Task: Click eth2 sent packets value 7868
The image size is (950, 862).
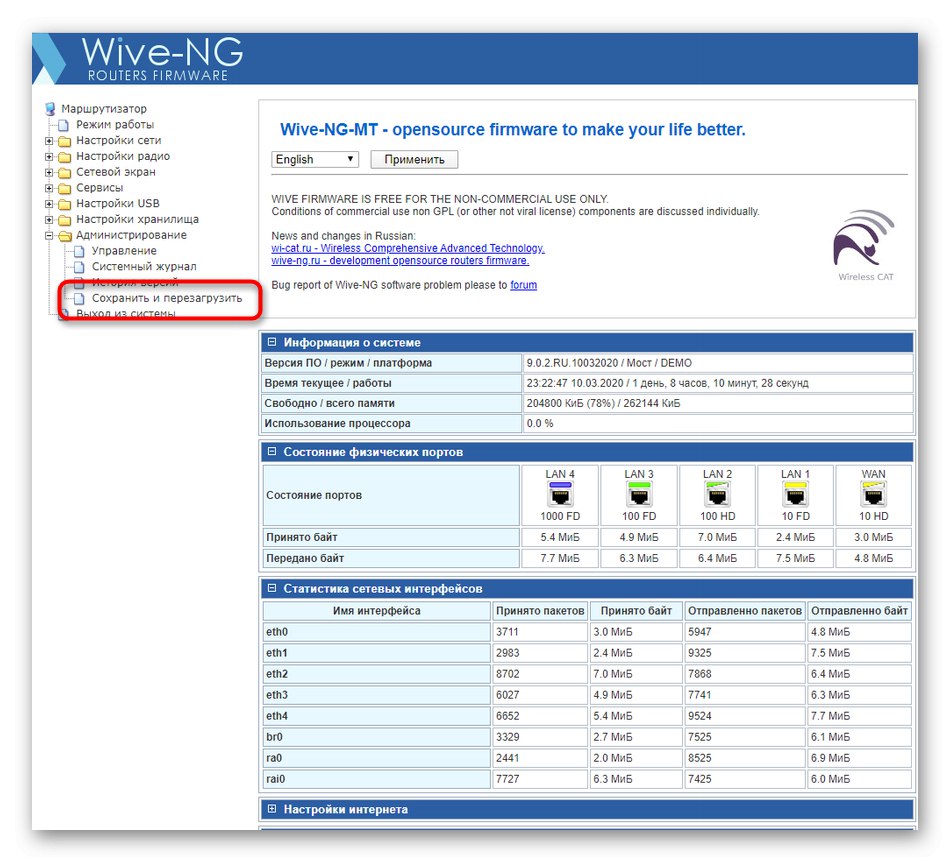Action: tap(699, 674)
